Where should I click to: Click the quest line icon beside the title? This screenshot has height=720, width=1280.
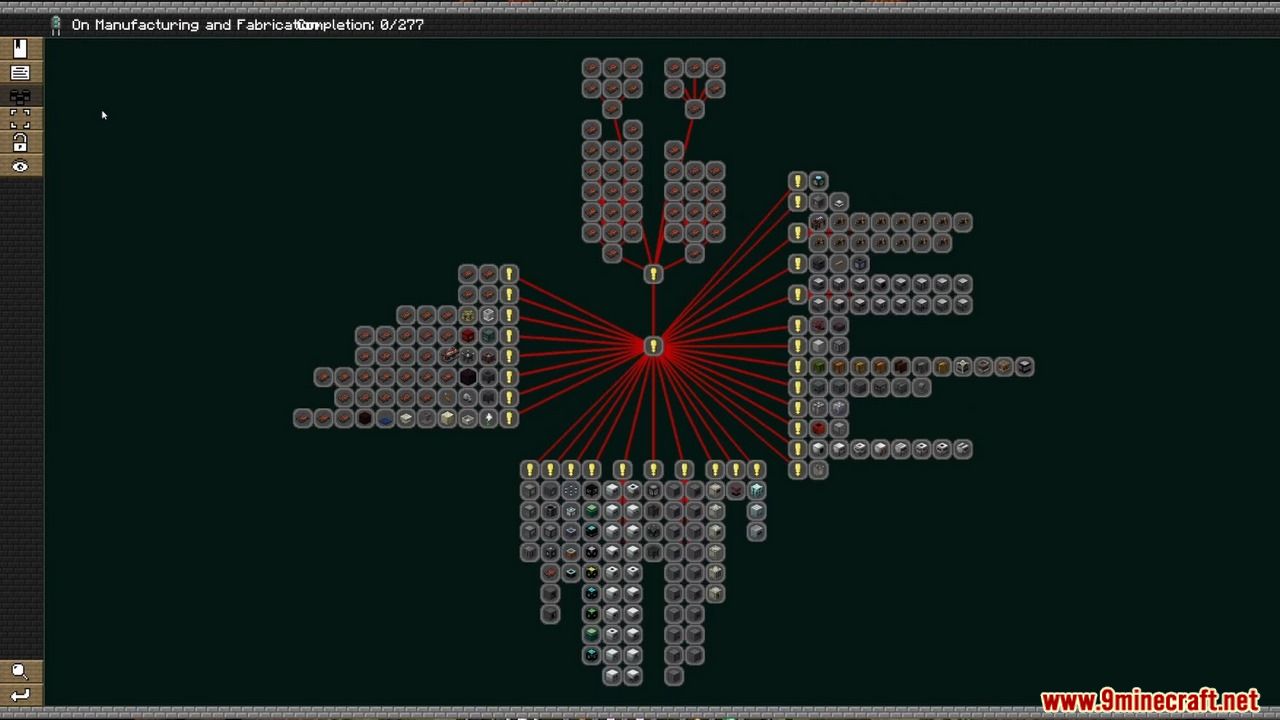point(56,25)
